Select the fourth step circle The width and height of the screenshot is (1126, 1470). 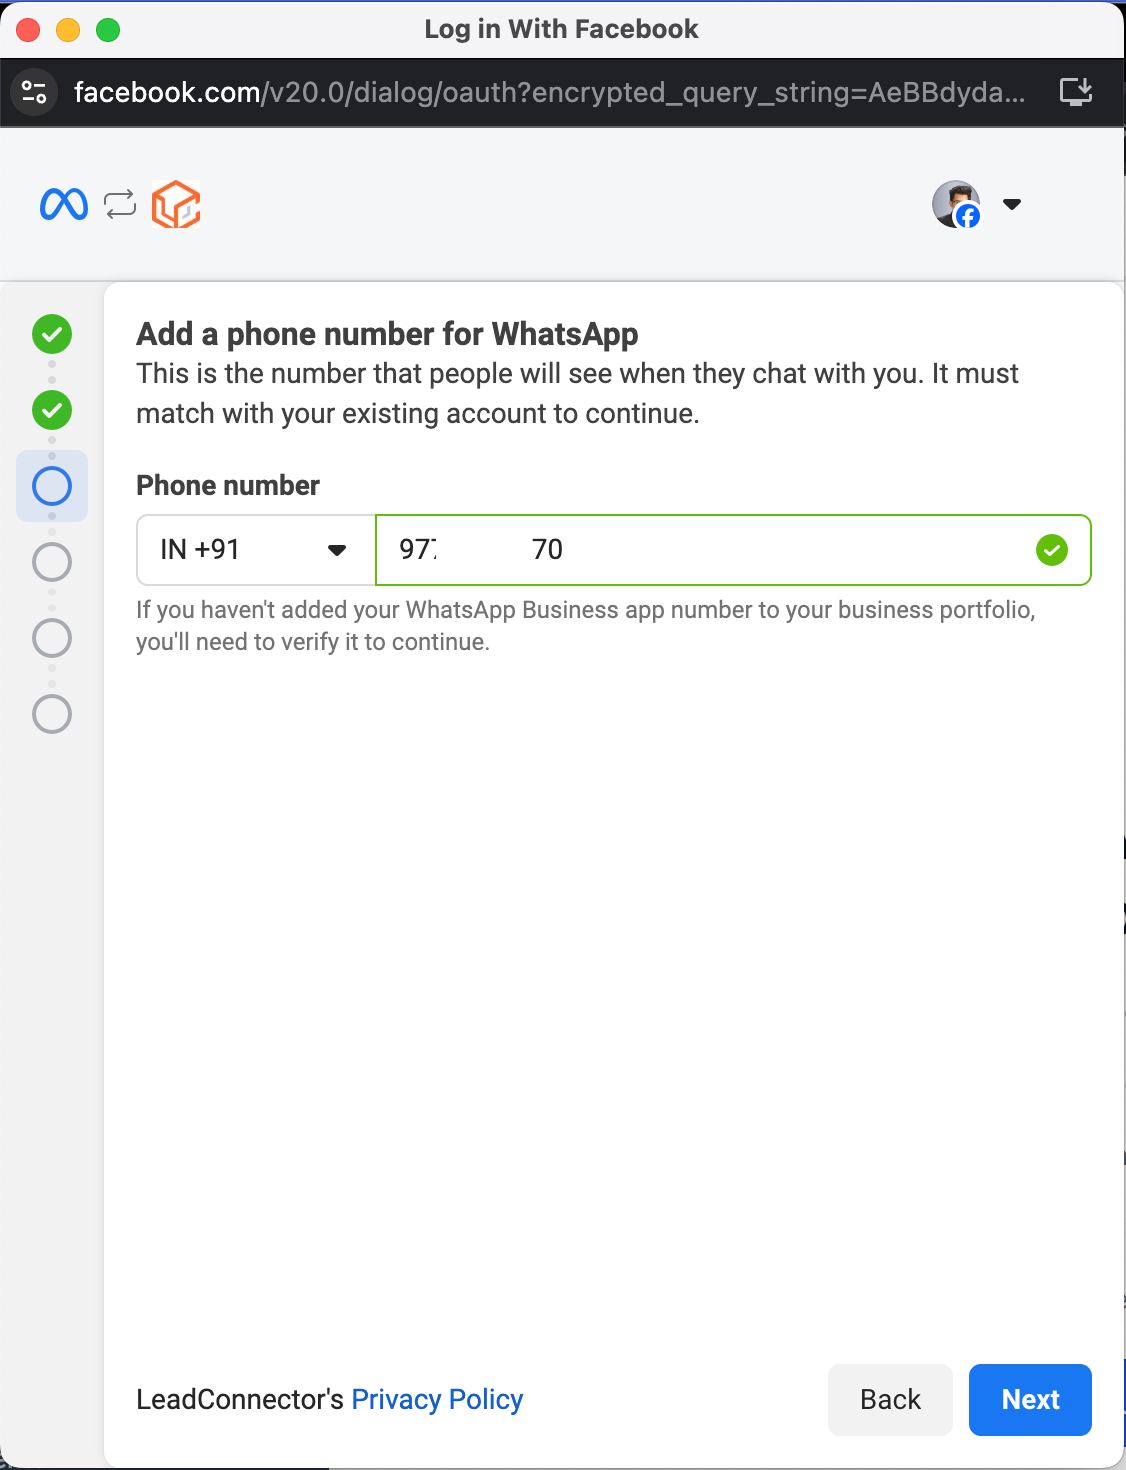tap(52, 562)
